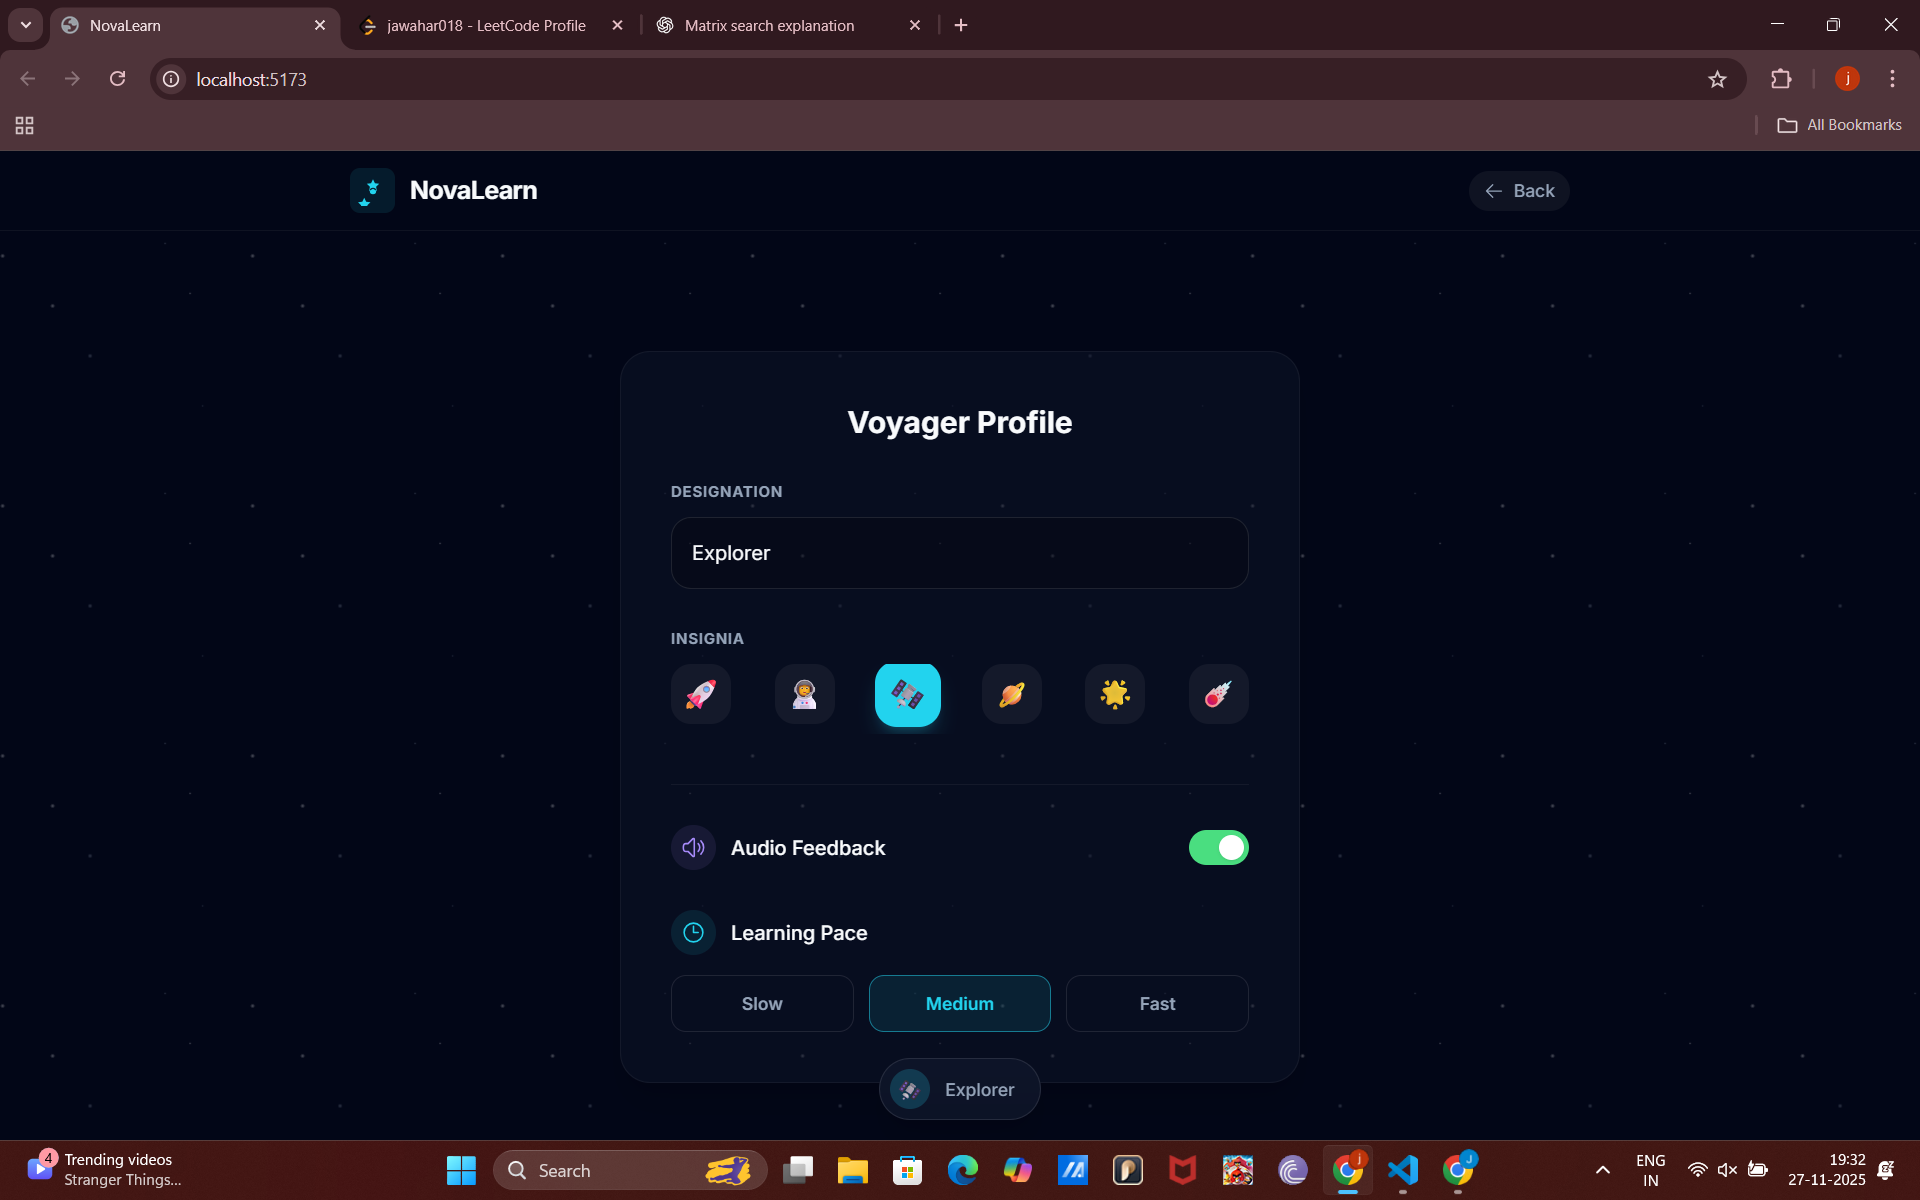Open Chrome three-dot menu
The height and width of the screenshot is (1200, 1920).
pyautogui.click(x=1892, y=79)
